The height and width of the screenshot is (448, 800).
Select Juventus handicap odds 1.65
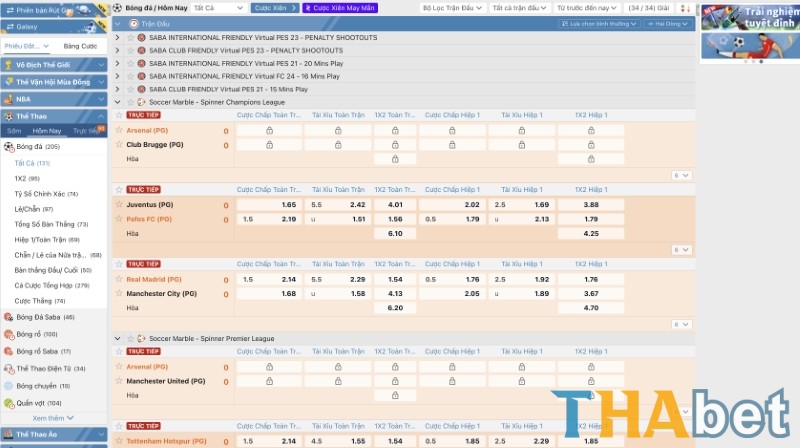tap(268, 205)
